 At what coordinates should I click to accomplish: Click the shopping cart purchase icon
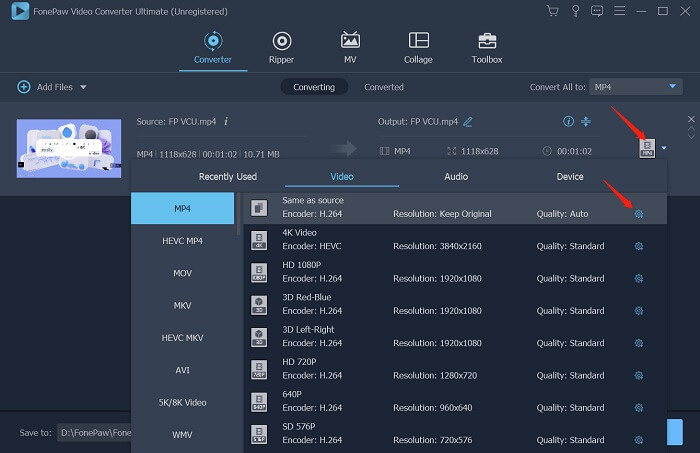pyautogui.click(x=553, y=11)
